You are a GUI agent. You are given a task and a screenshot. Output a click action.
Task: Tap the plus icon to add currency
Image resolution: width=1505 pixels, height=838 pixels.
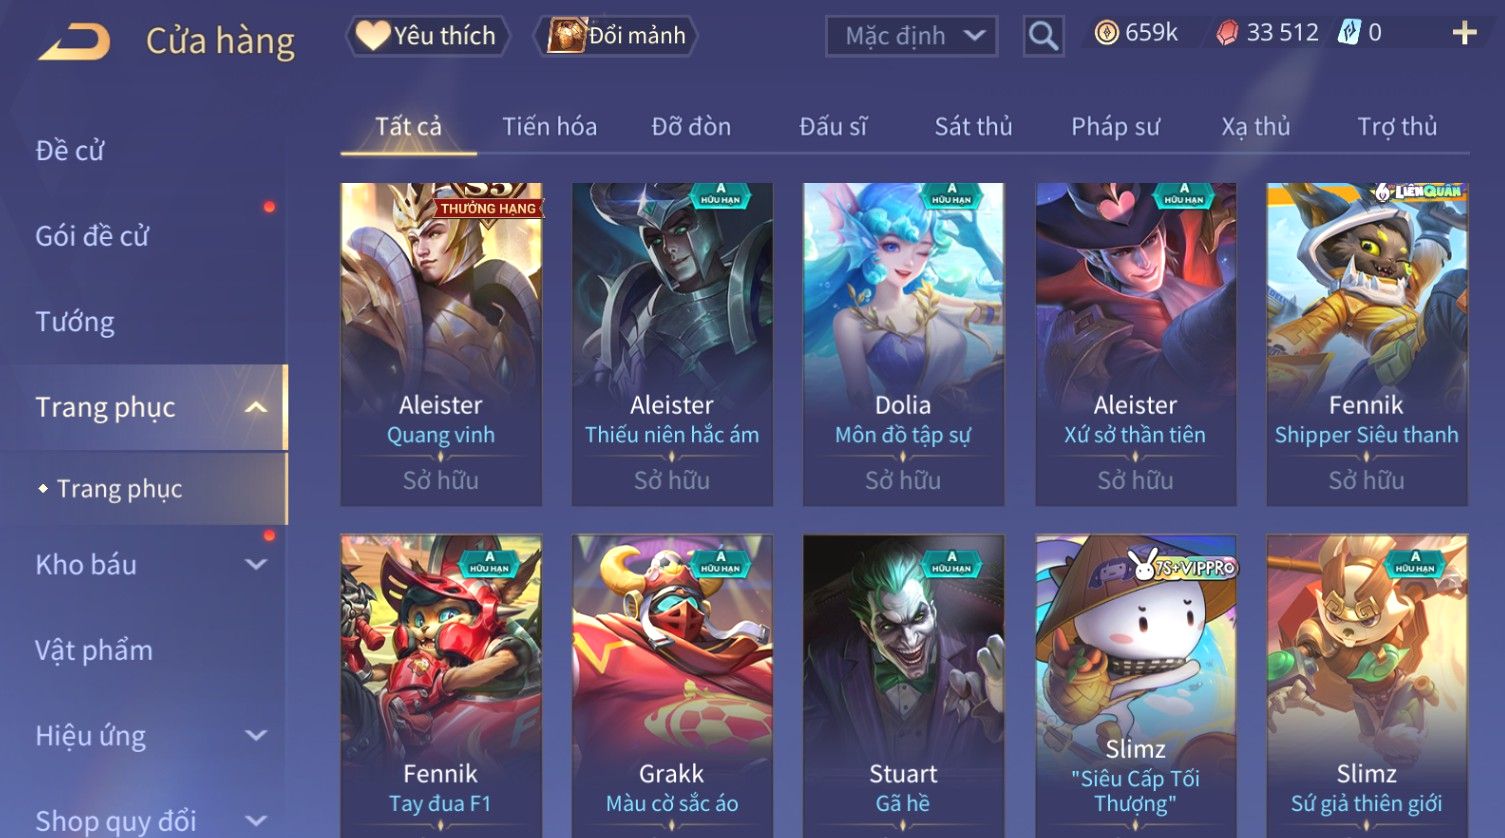pyautogui.click(x=1464, y=33)
